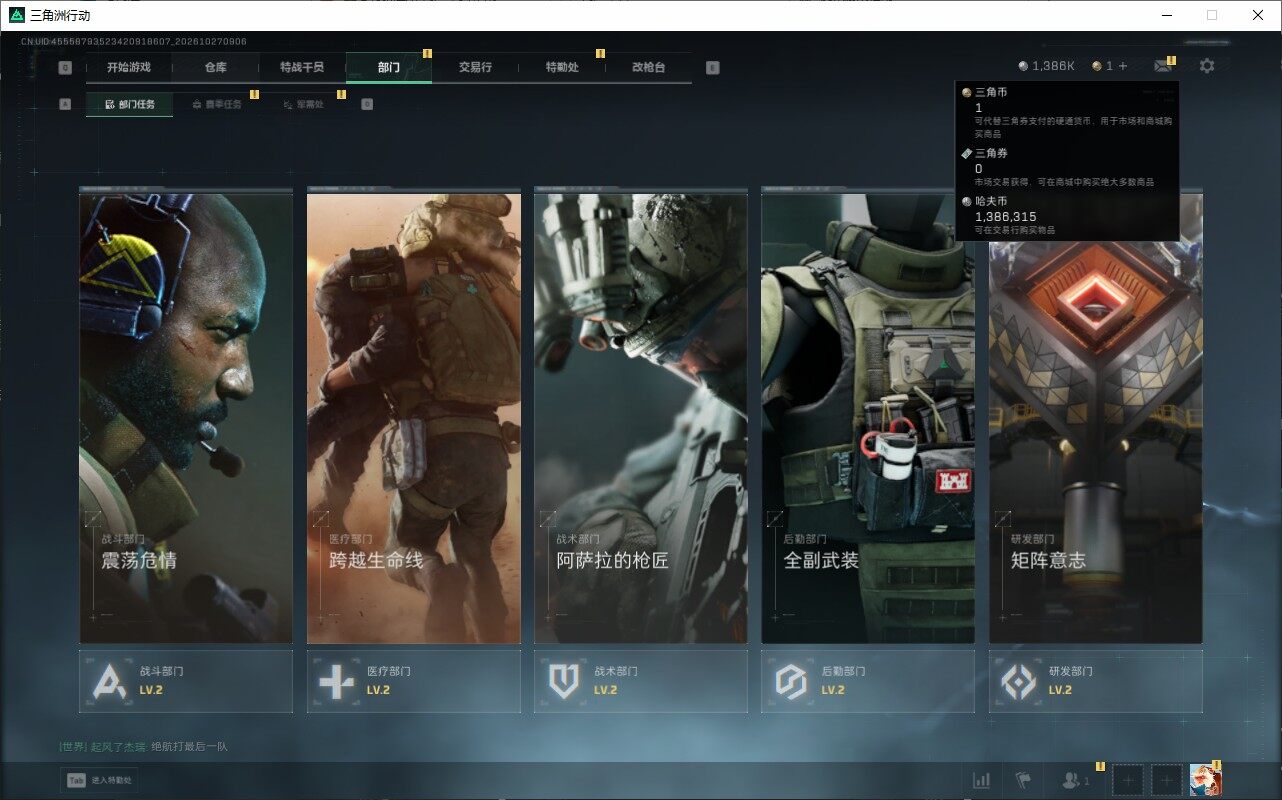Click the plus icon beside 三角币 balance
The image size is (1282, 800).
pos(1123,66)
